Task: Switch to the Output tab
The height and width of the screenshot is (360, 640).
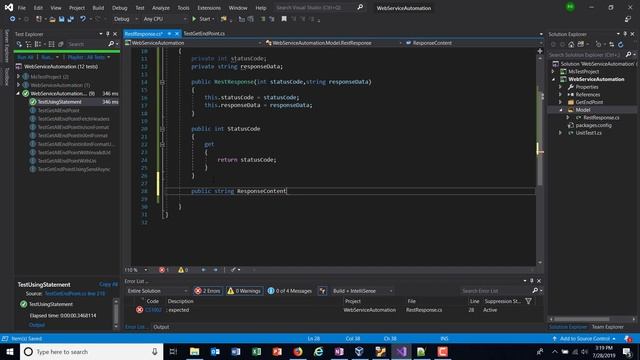Action: pos(161,327)
